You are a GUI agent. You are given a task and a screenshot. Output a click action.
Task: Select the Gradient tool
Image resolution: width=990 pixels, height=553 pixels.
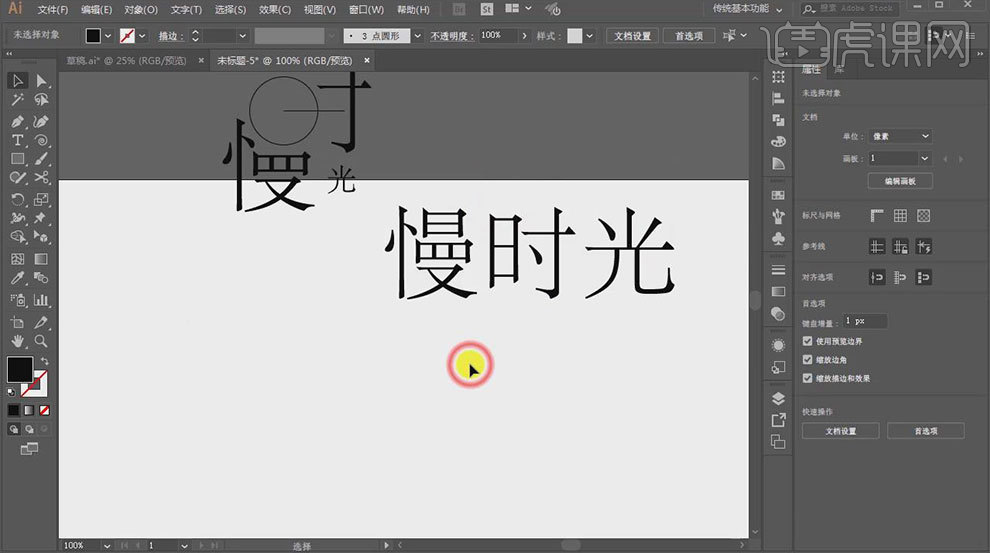pyautogui.click(x=41, y=259)
